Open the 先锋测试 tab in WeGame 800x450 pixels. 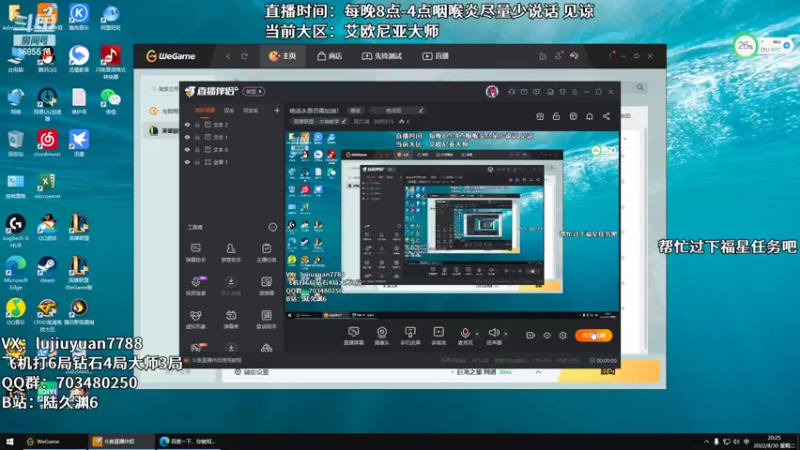382,56
